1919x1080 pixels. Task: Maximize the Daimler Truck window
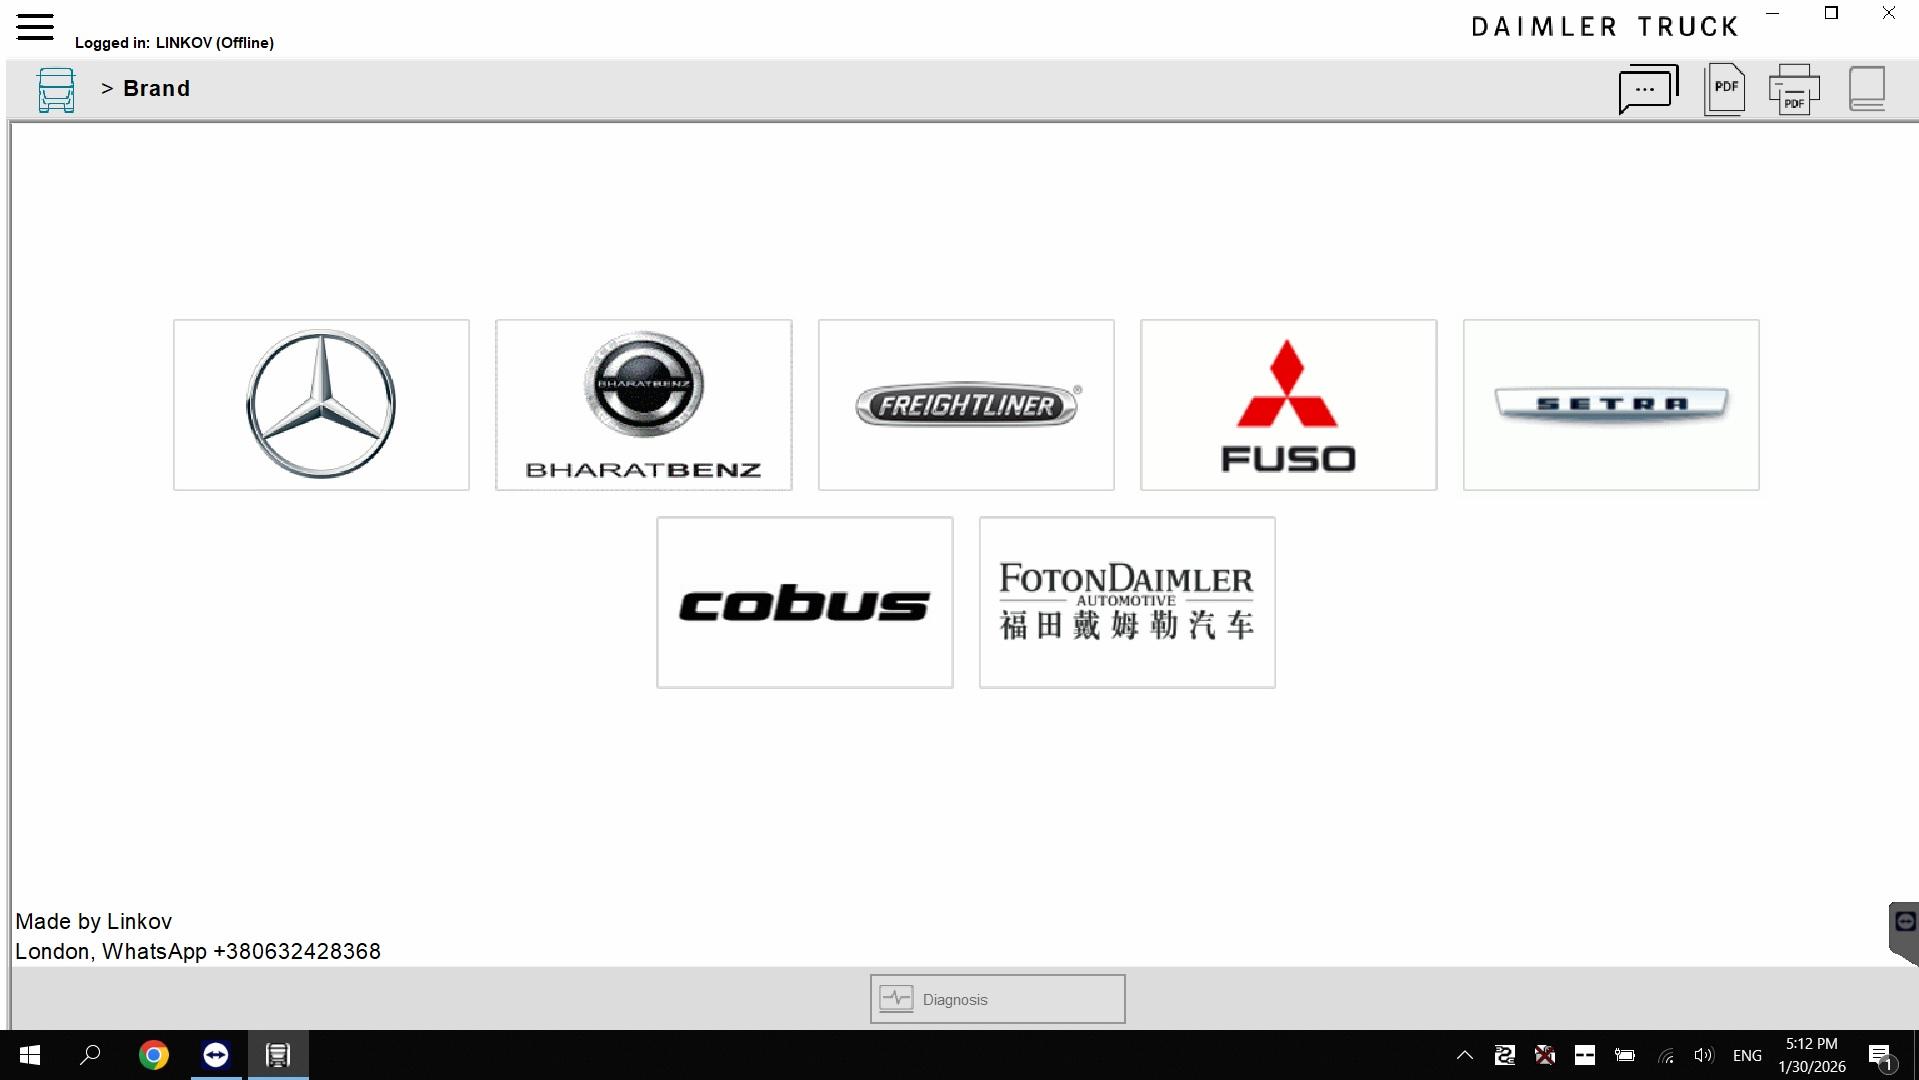click(1831, 14)
